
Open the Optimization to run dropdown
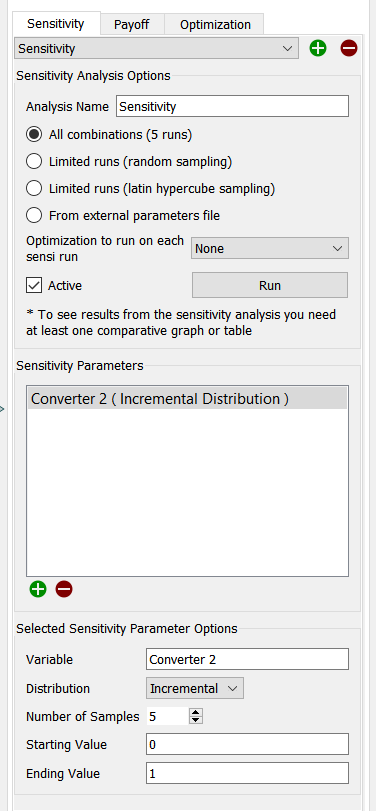coord(269,248)
